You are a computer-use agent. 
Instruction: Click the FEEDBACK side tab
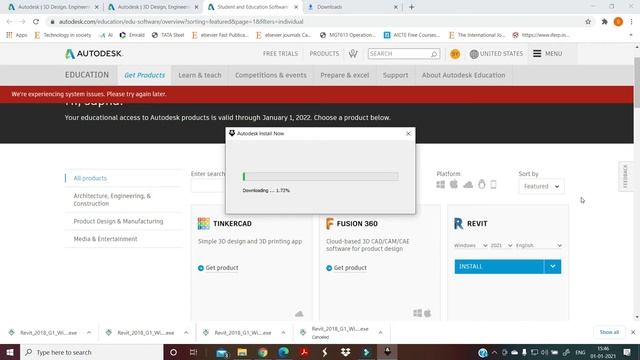[x=625, y=177]
